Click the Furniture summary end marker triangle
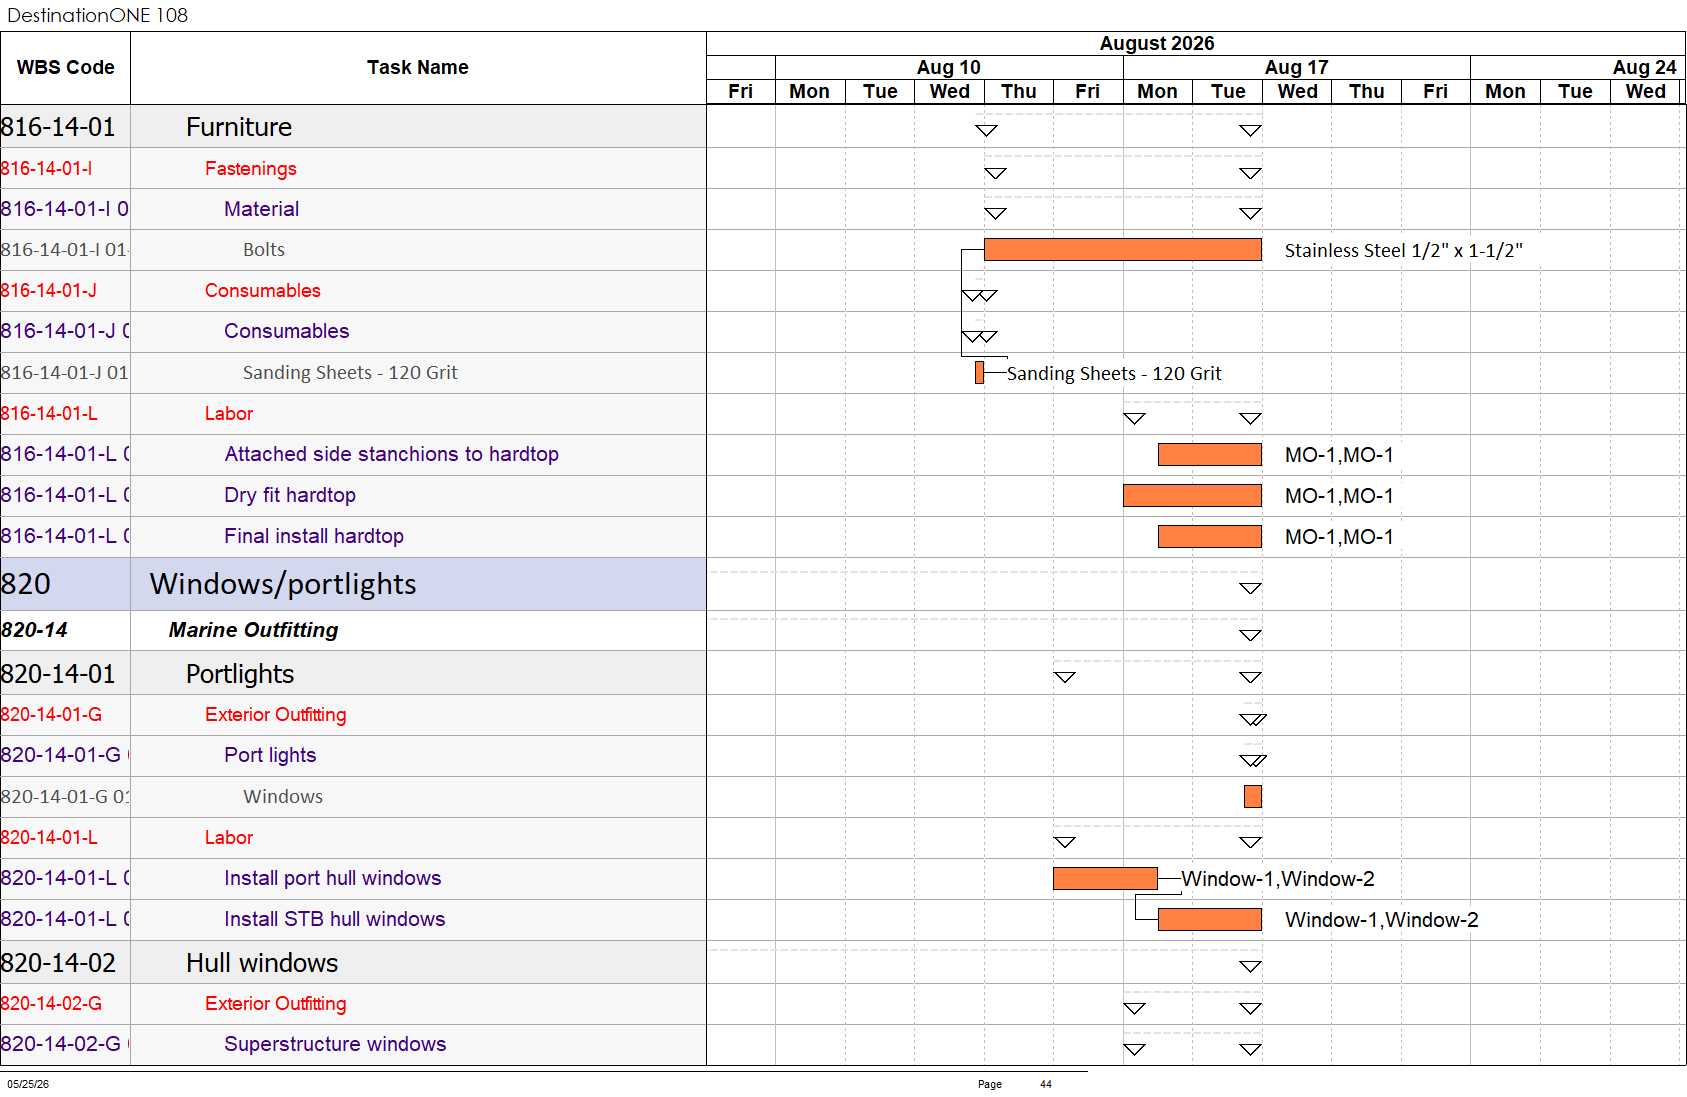 (x=1250, y=130)
